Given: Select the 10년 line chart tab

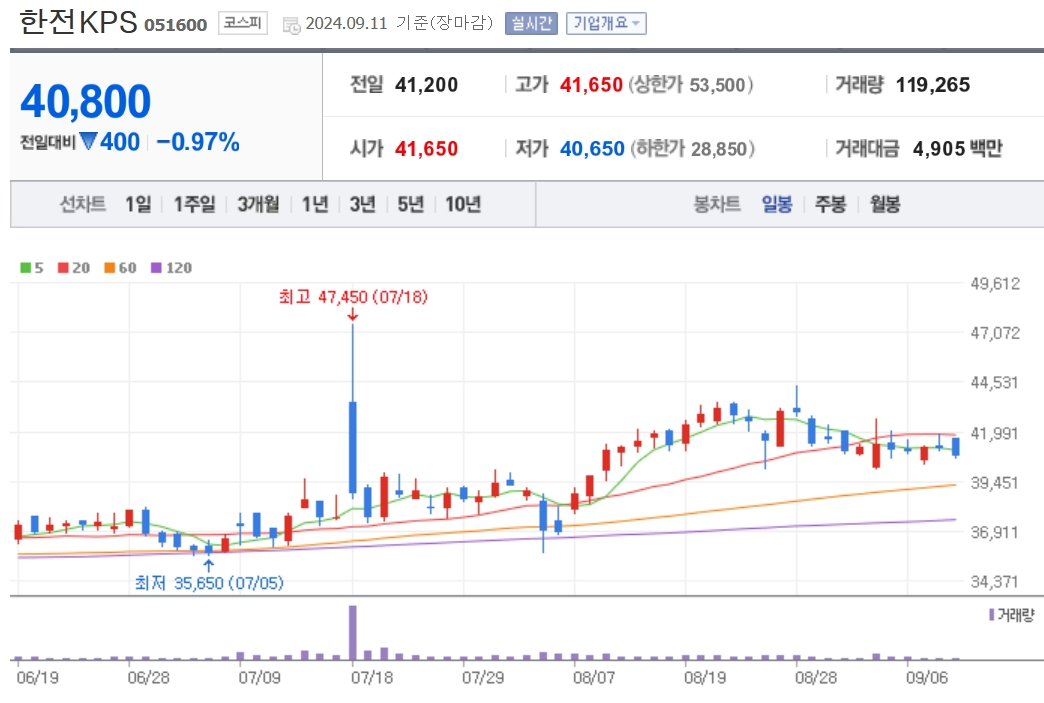Looking at the screenshot, I should (x=463, y=204).
